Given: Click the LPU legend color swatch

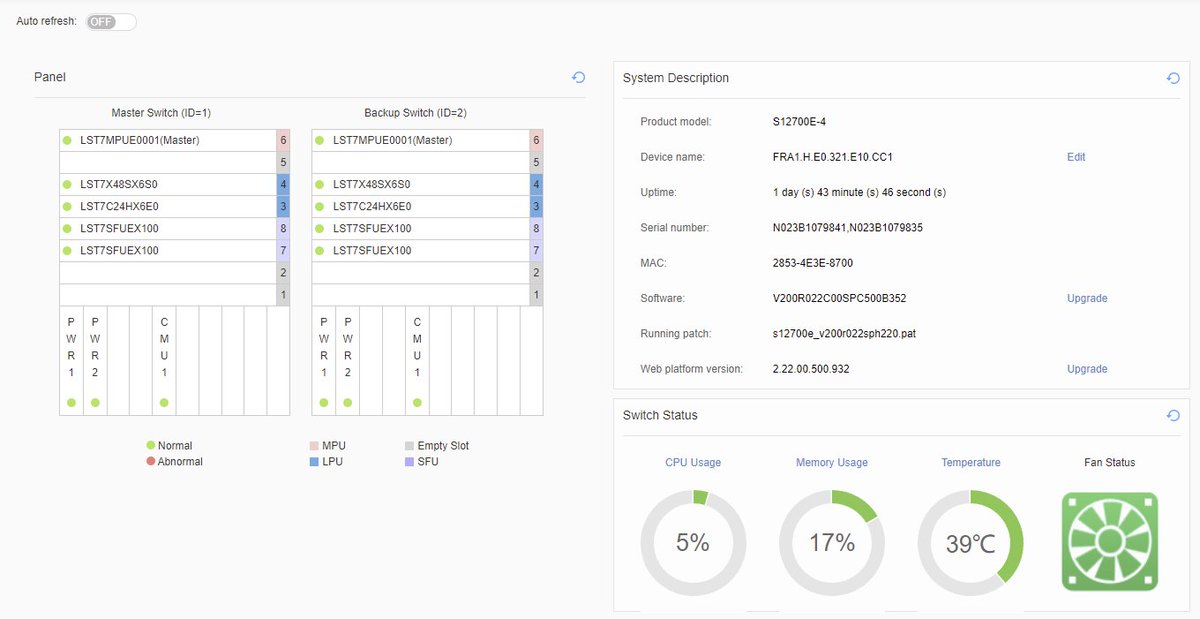Looking at the screenshot, I should tap(314, 462).
